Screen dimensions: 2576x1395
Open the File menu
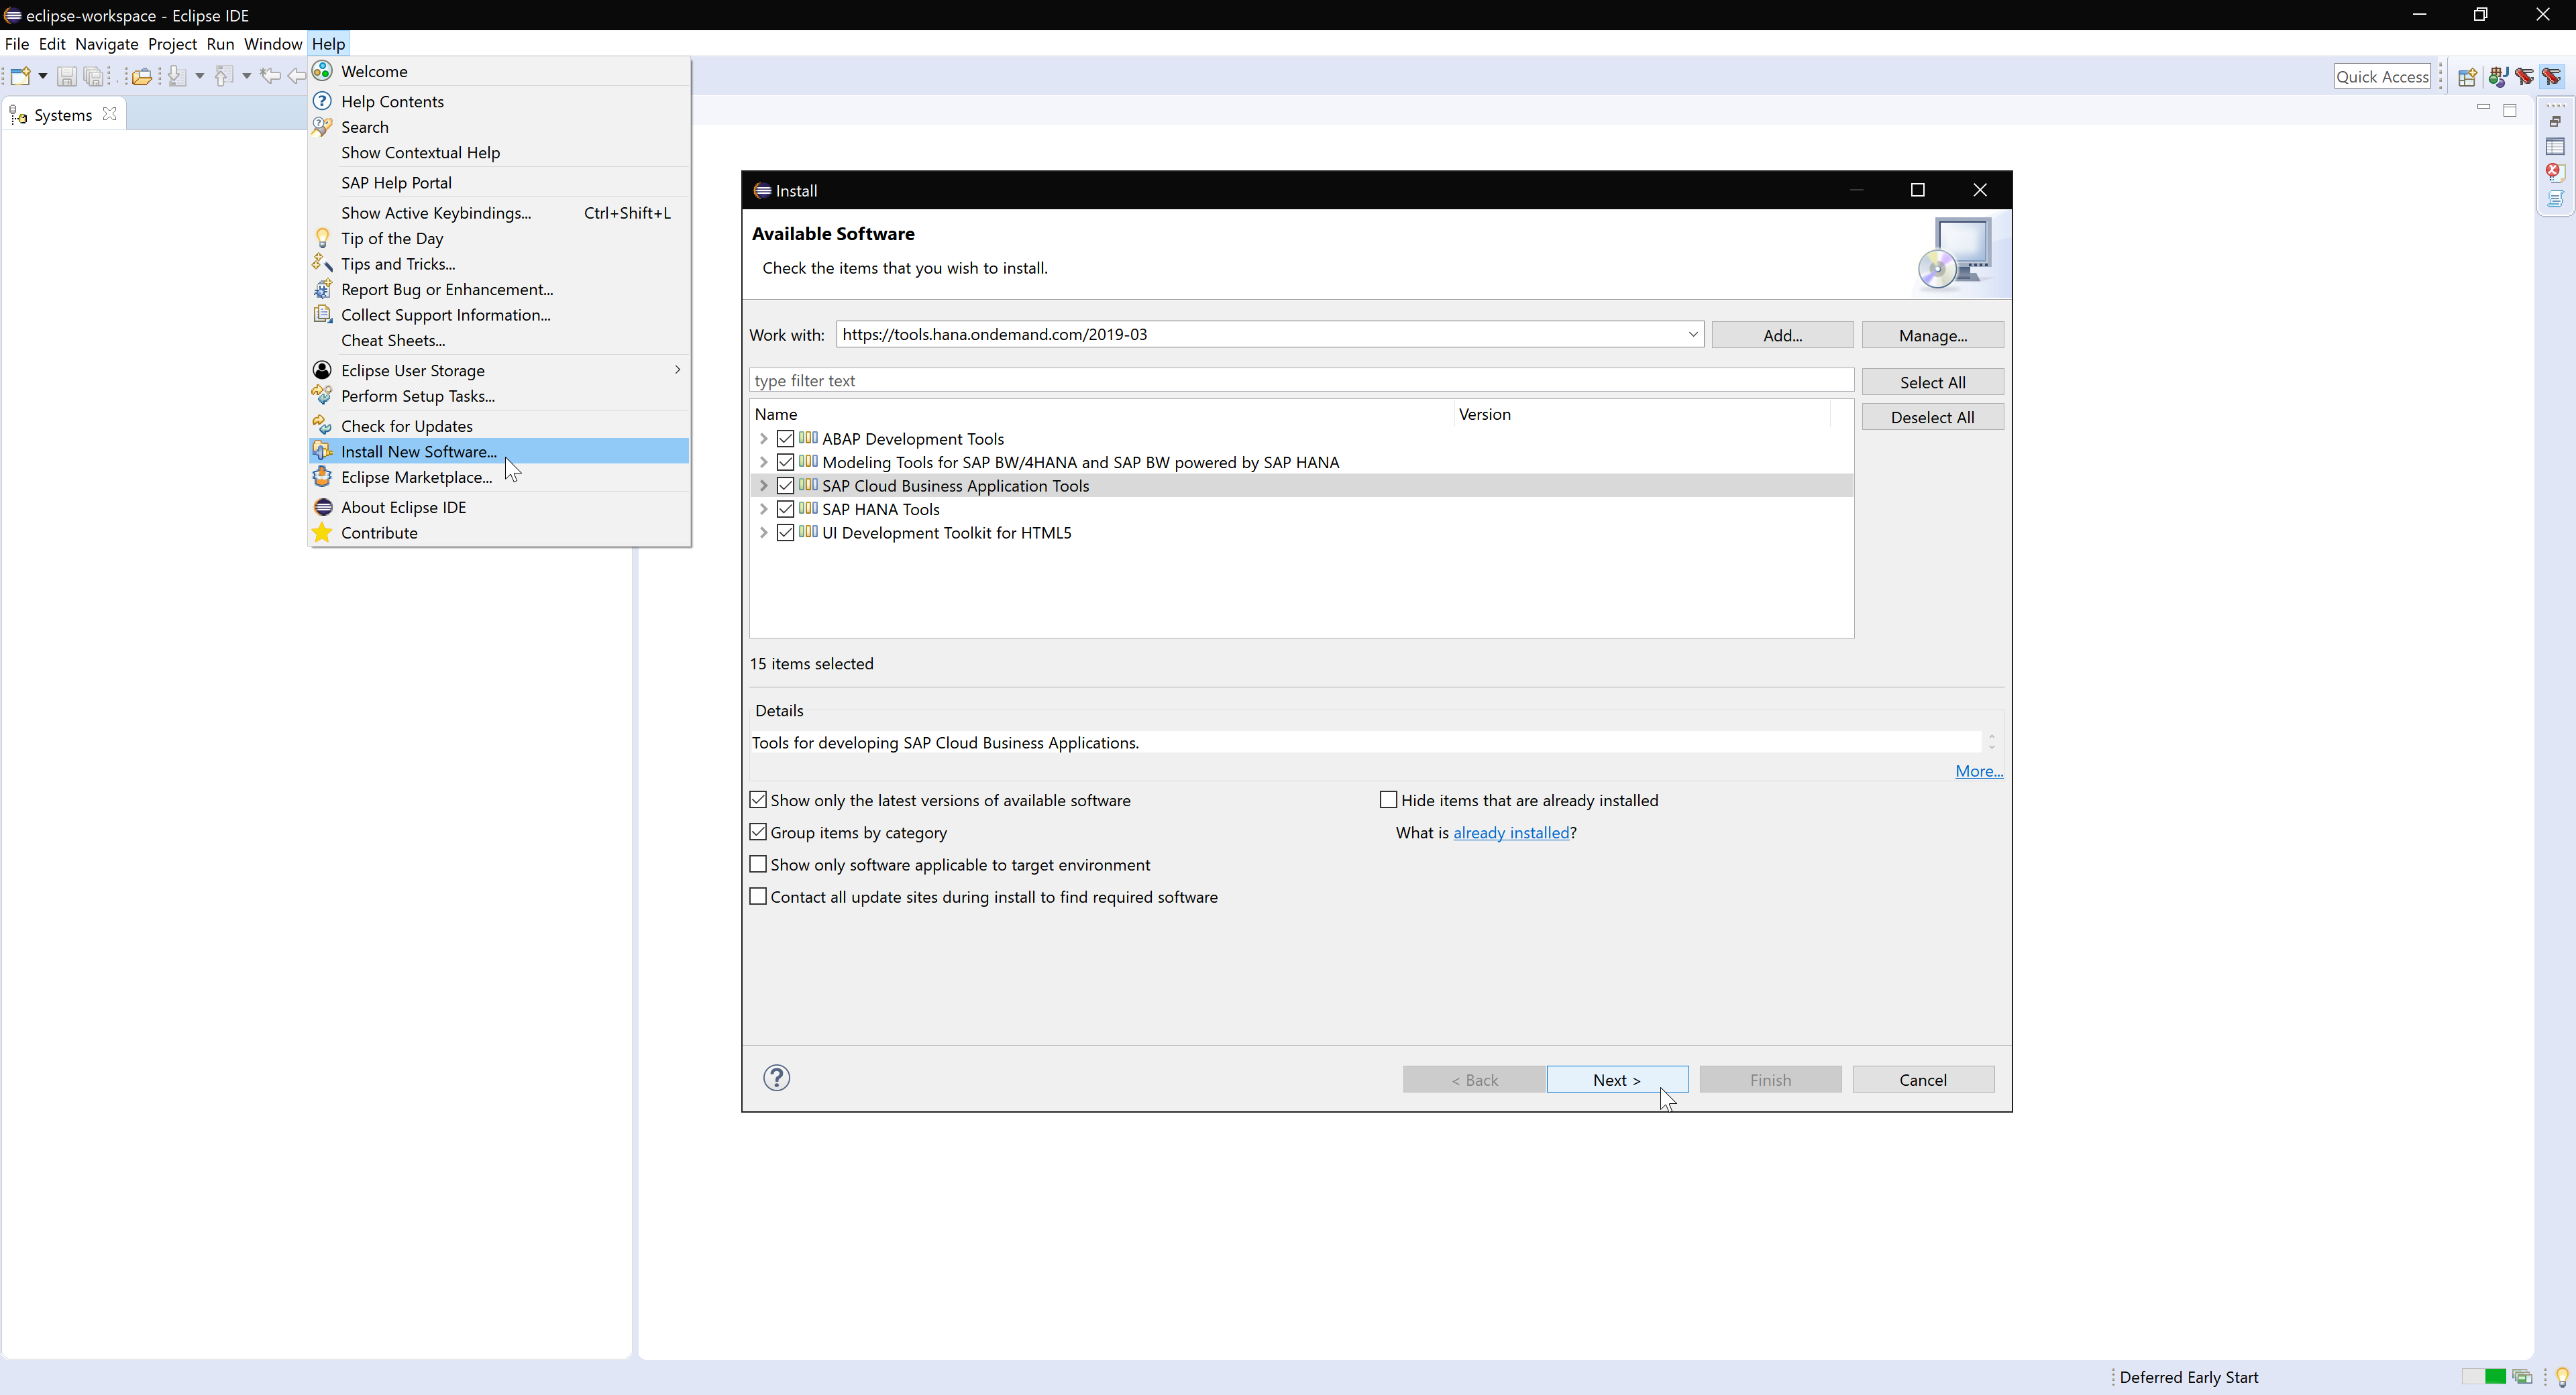[x=17, y=44]
